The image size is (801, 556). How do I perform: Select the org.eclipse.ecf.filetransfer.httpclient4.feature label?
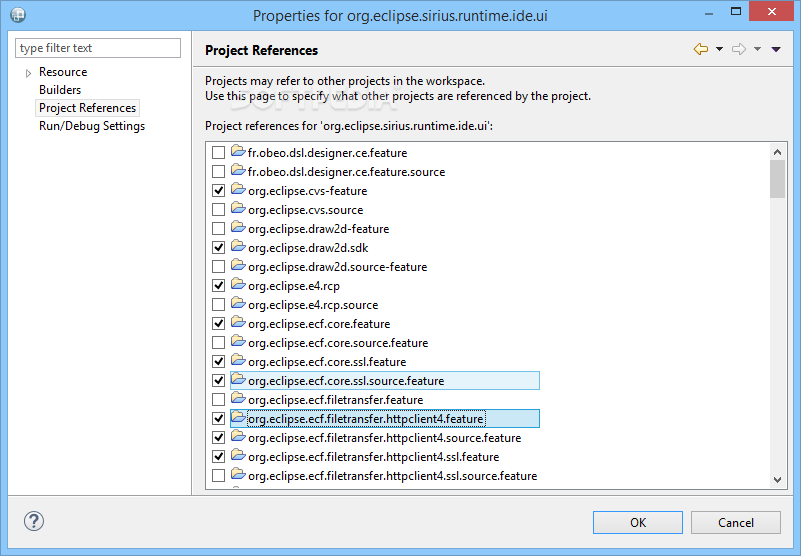point(365,419)
